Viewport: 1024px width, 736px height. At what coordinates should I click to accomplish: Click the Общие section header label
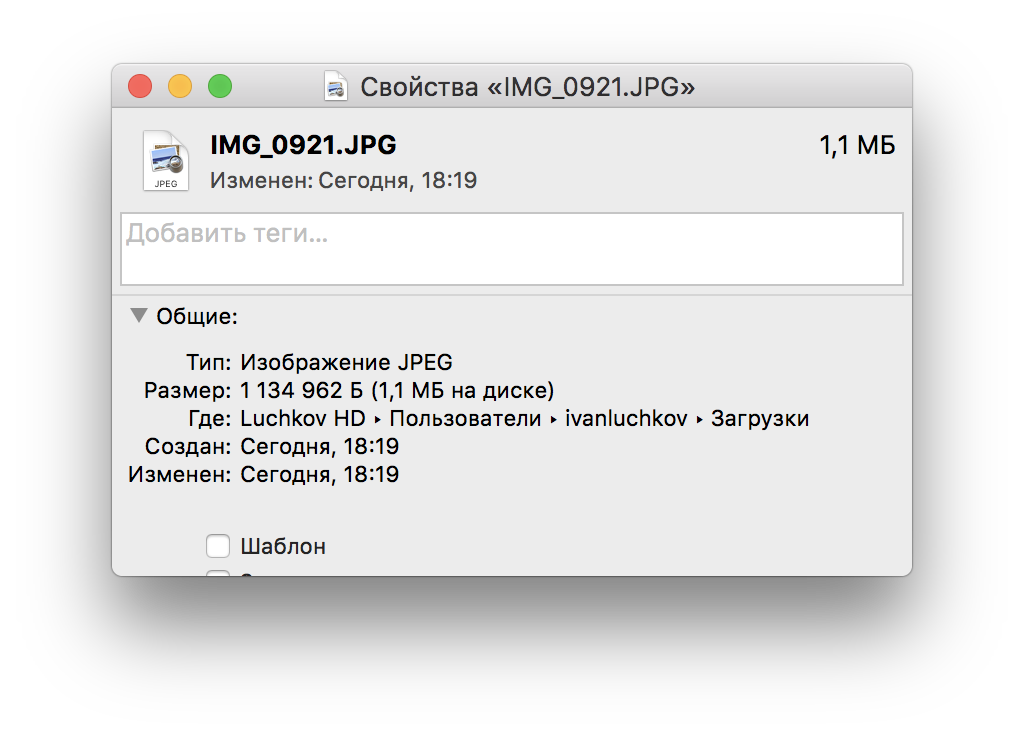pyautogui.click(x=197, y=317)
